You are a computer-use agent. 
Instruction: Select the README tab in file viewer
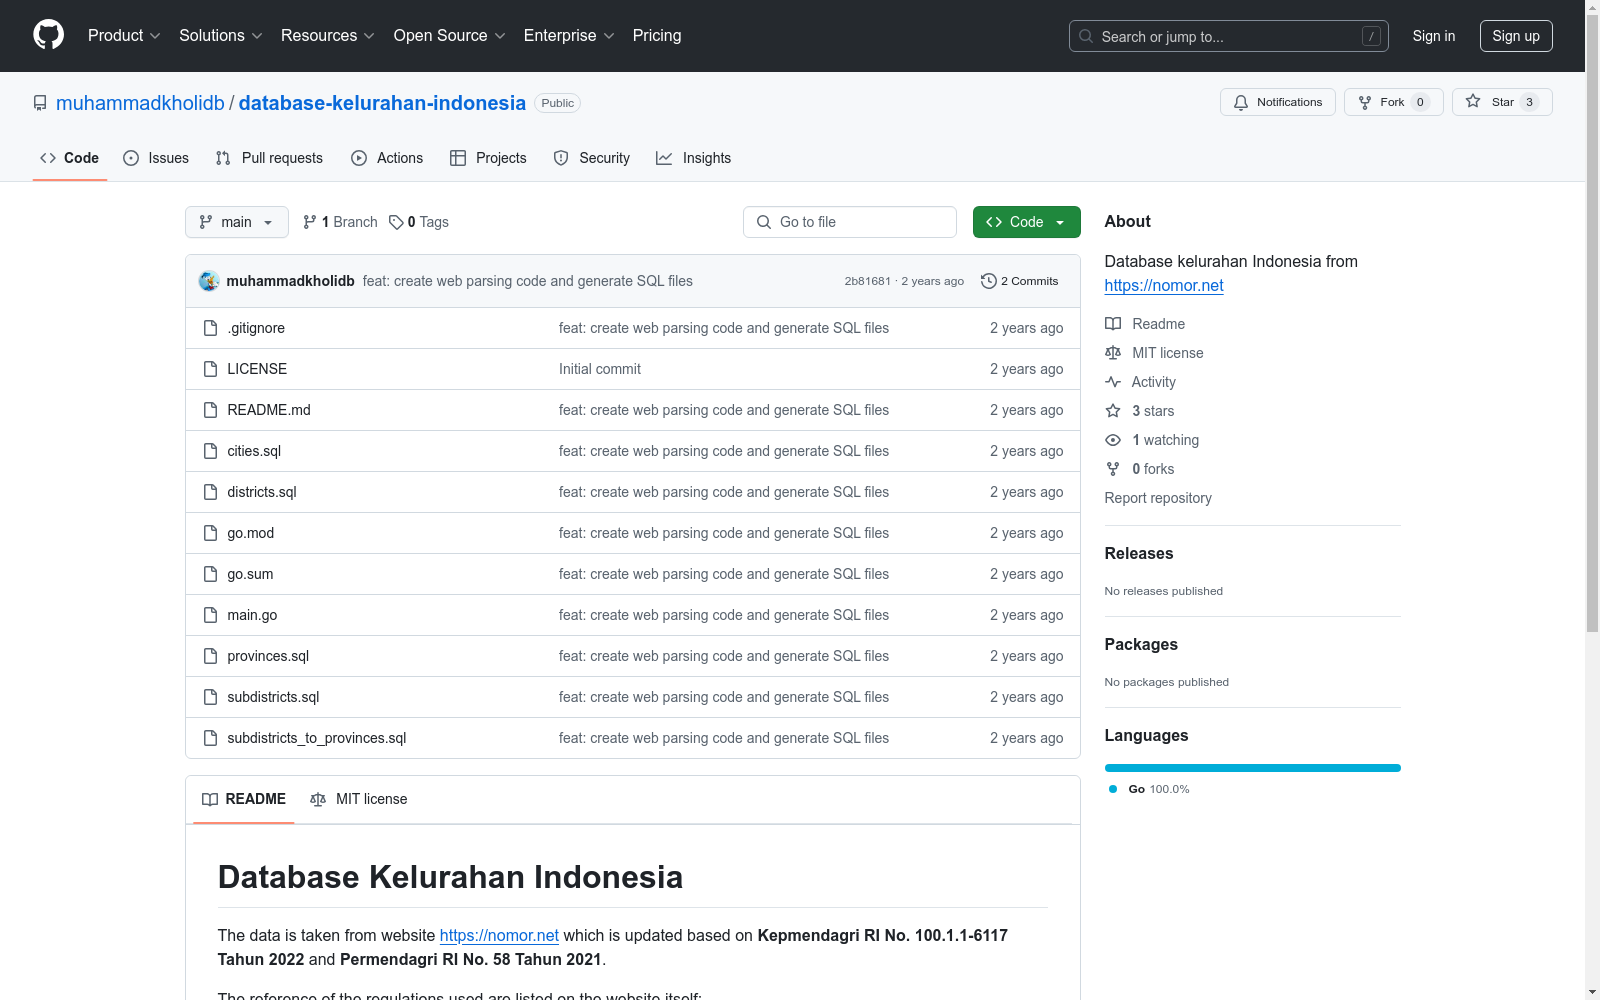point(244,799)
